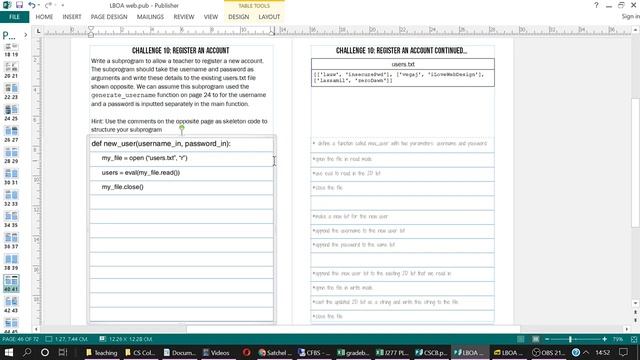Screen dimensions: 640x360
Task: Switch to two-page spread view in the status bar
Action: click(536, 339)
